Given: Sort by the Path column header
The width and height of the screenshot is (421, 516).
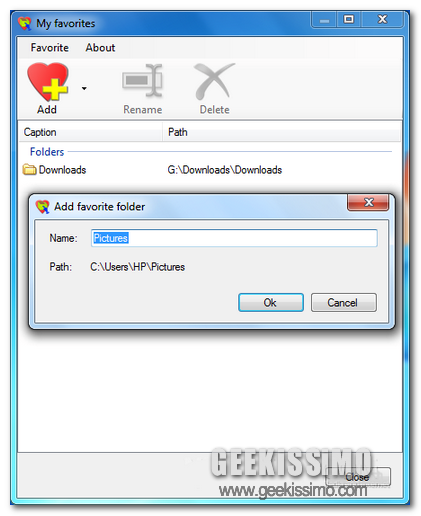Looking at the screenshot, I should point(282,132).
